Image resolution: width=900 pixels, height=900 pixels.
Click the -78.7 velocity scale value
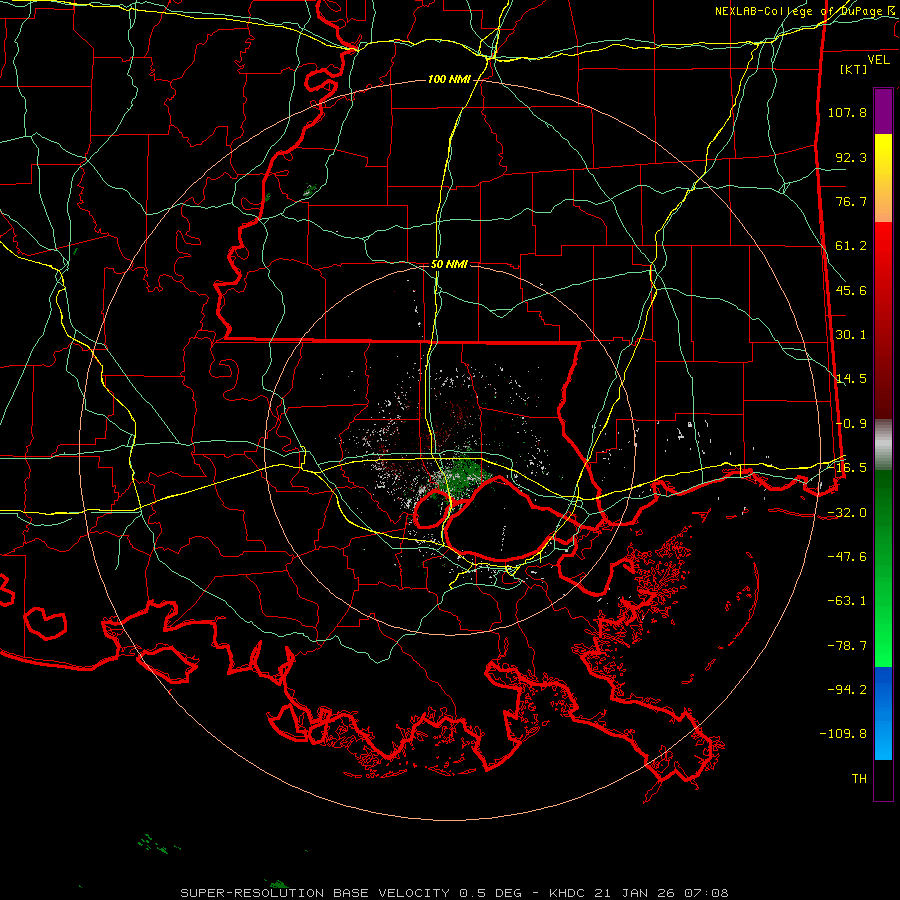847,646
